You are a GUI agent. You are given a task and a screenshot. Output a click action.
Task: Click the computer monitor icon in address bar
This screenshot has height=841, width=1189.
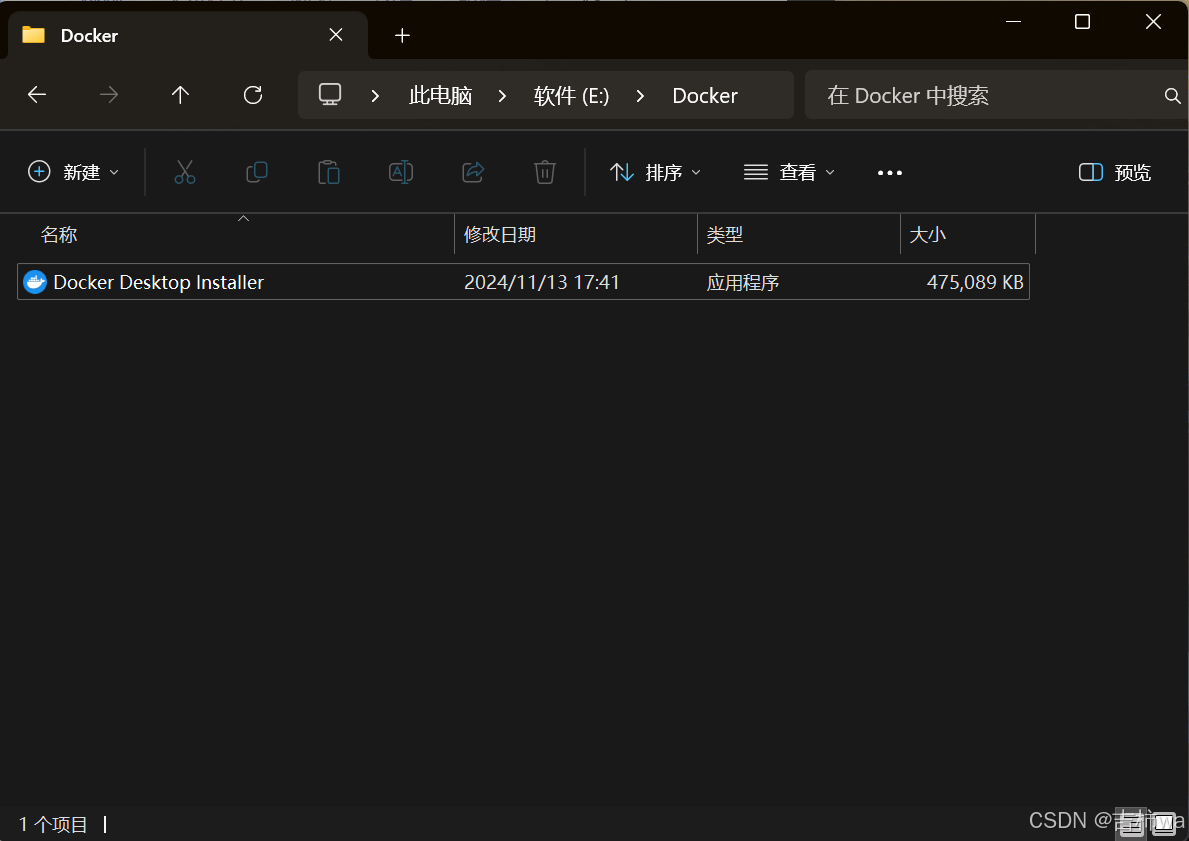pyautogui.click(x=330, y=95)
